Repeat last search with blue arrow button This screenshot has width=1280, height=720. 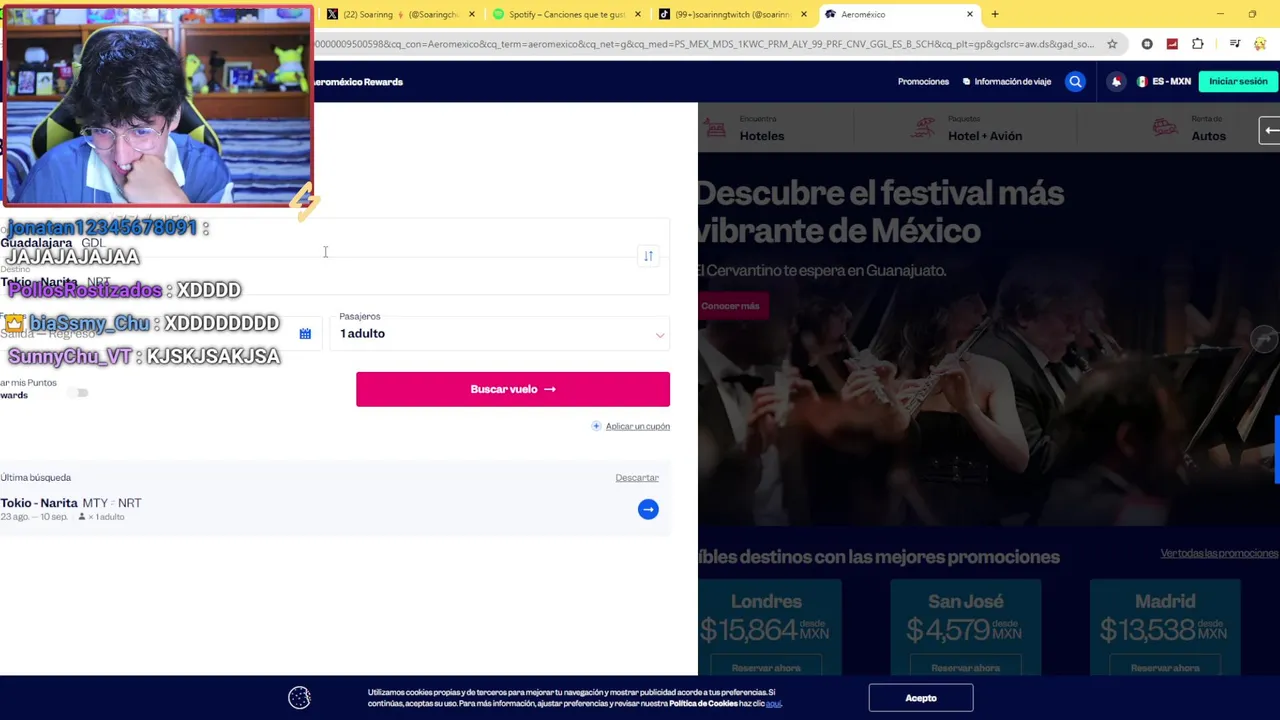648,509
